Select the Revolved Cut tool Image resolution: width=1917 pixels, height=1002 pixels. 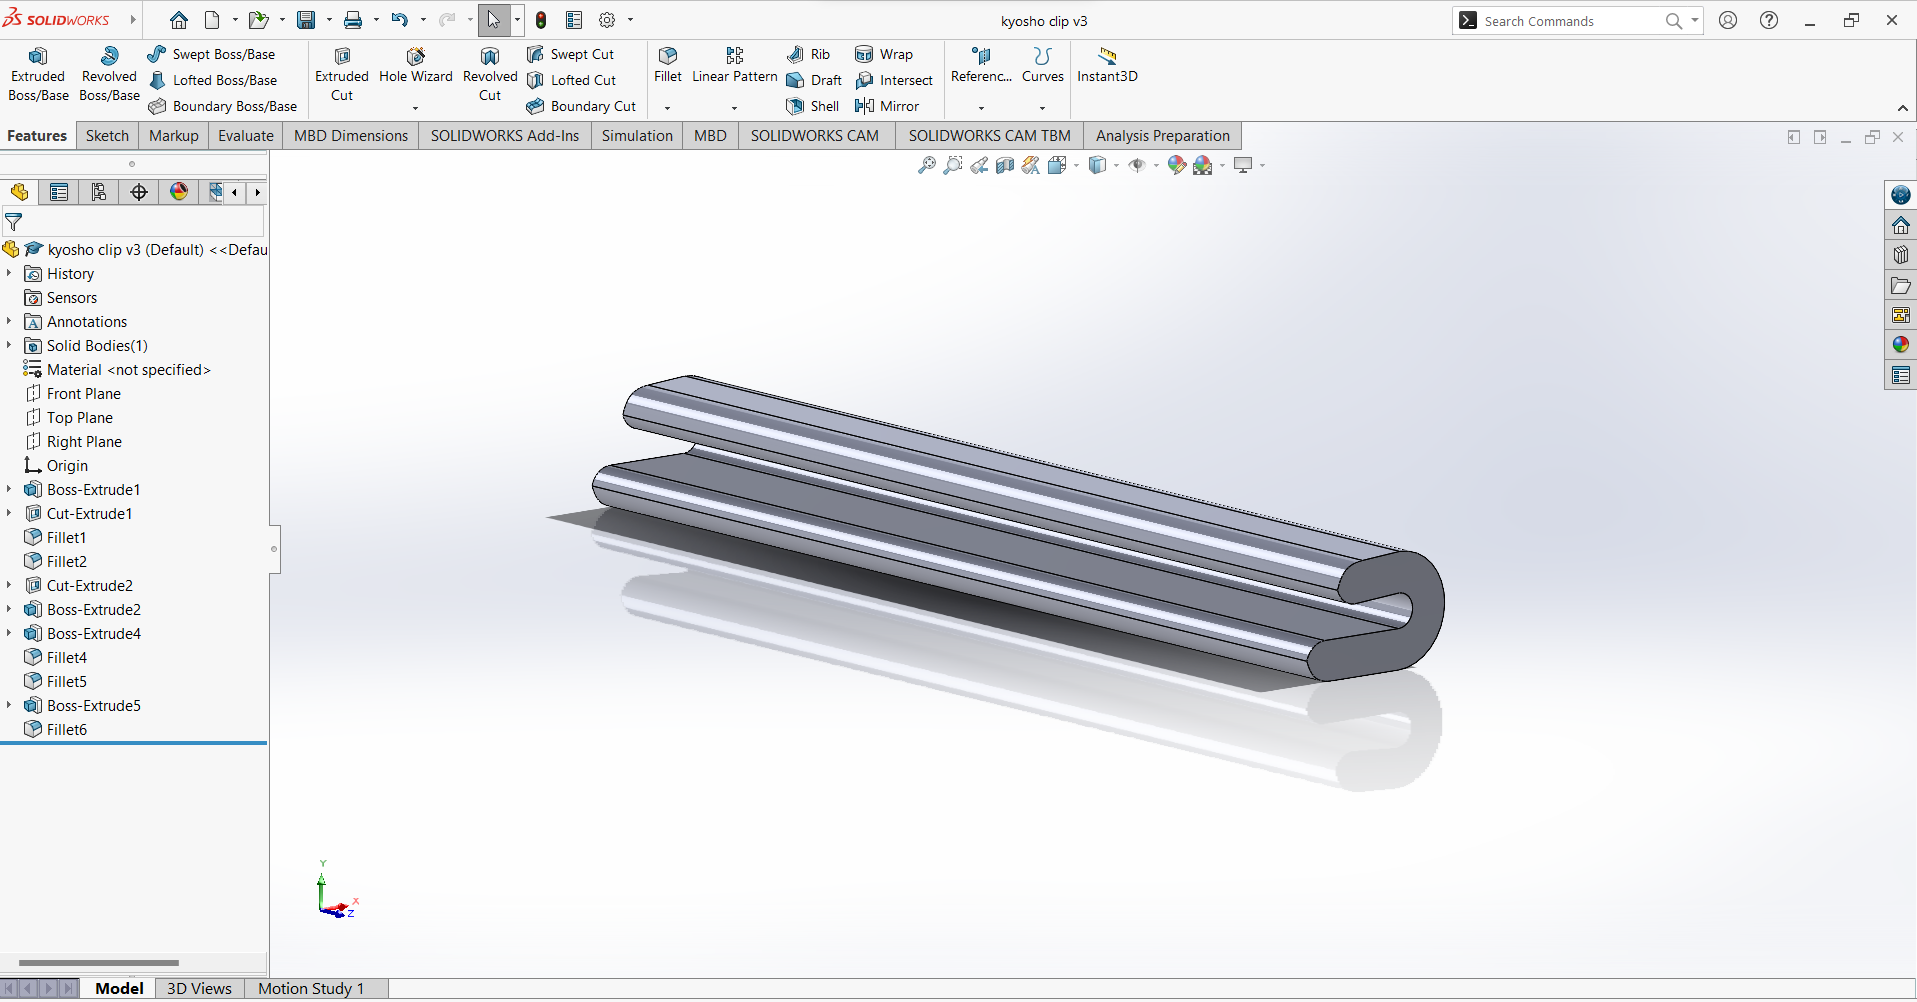tap(490, 74)
